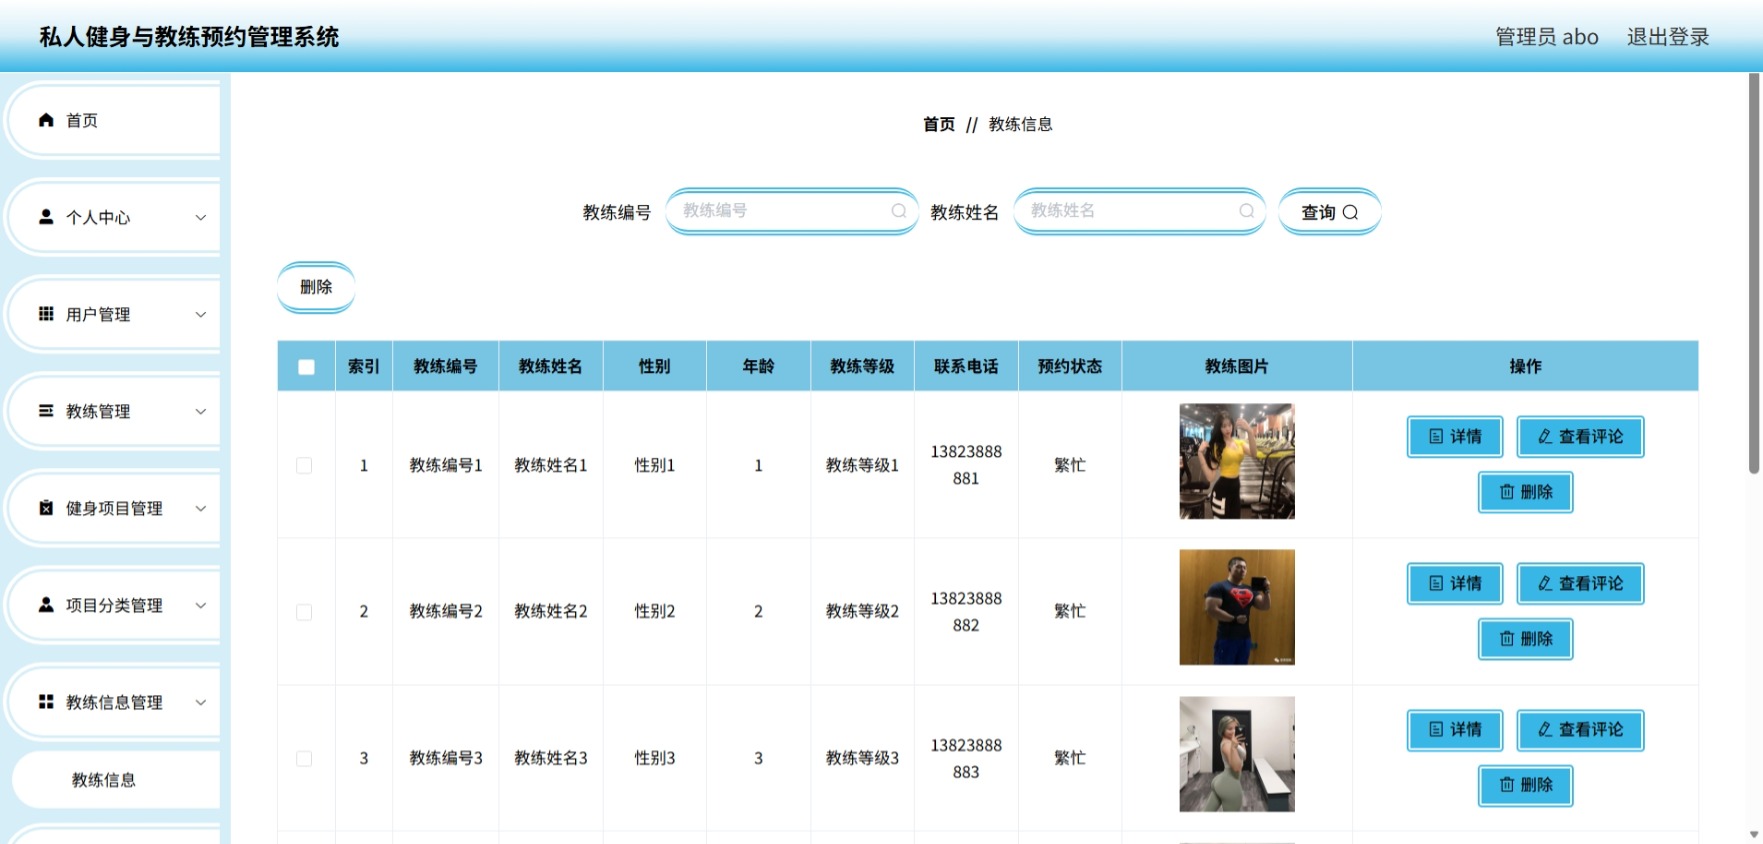The image size is (1763, 844).
Task: Click the list icon beside 教练管理
Action: click(x=46, y=411)
